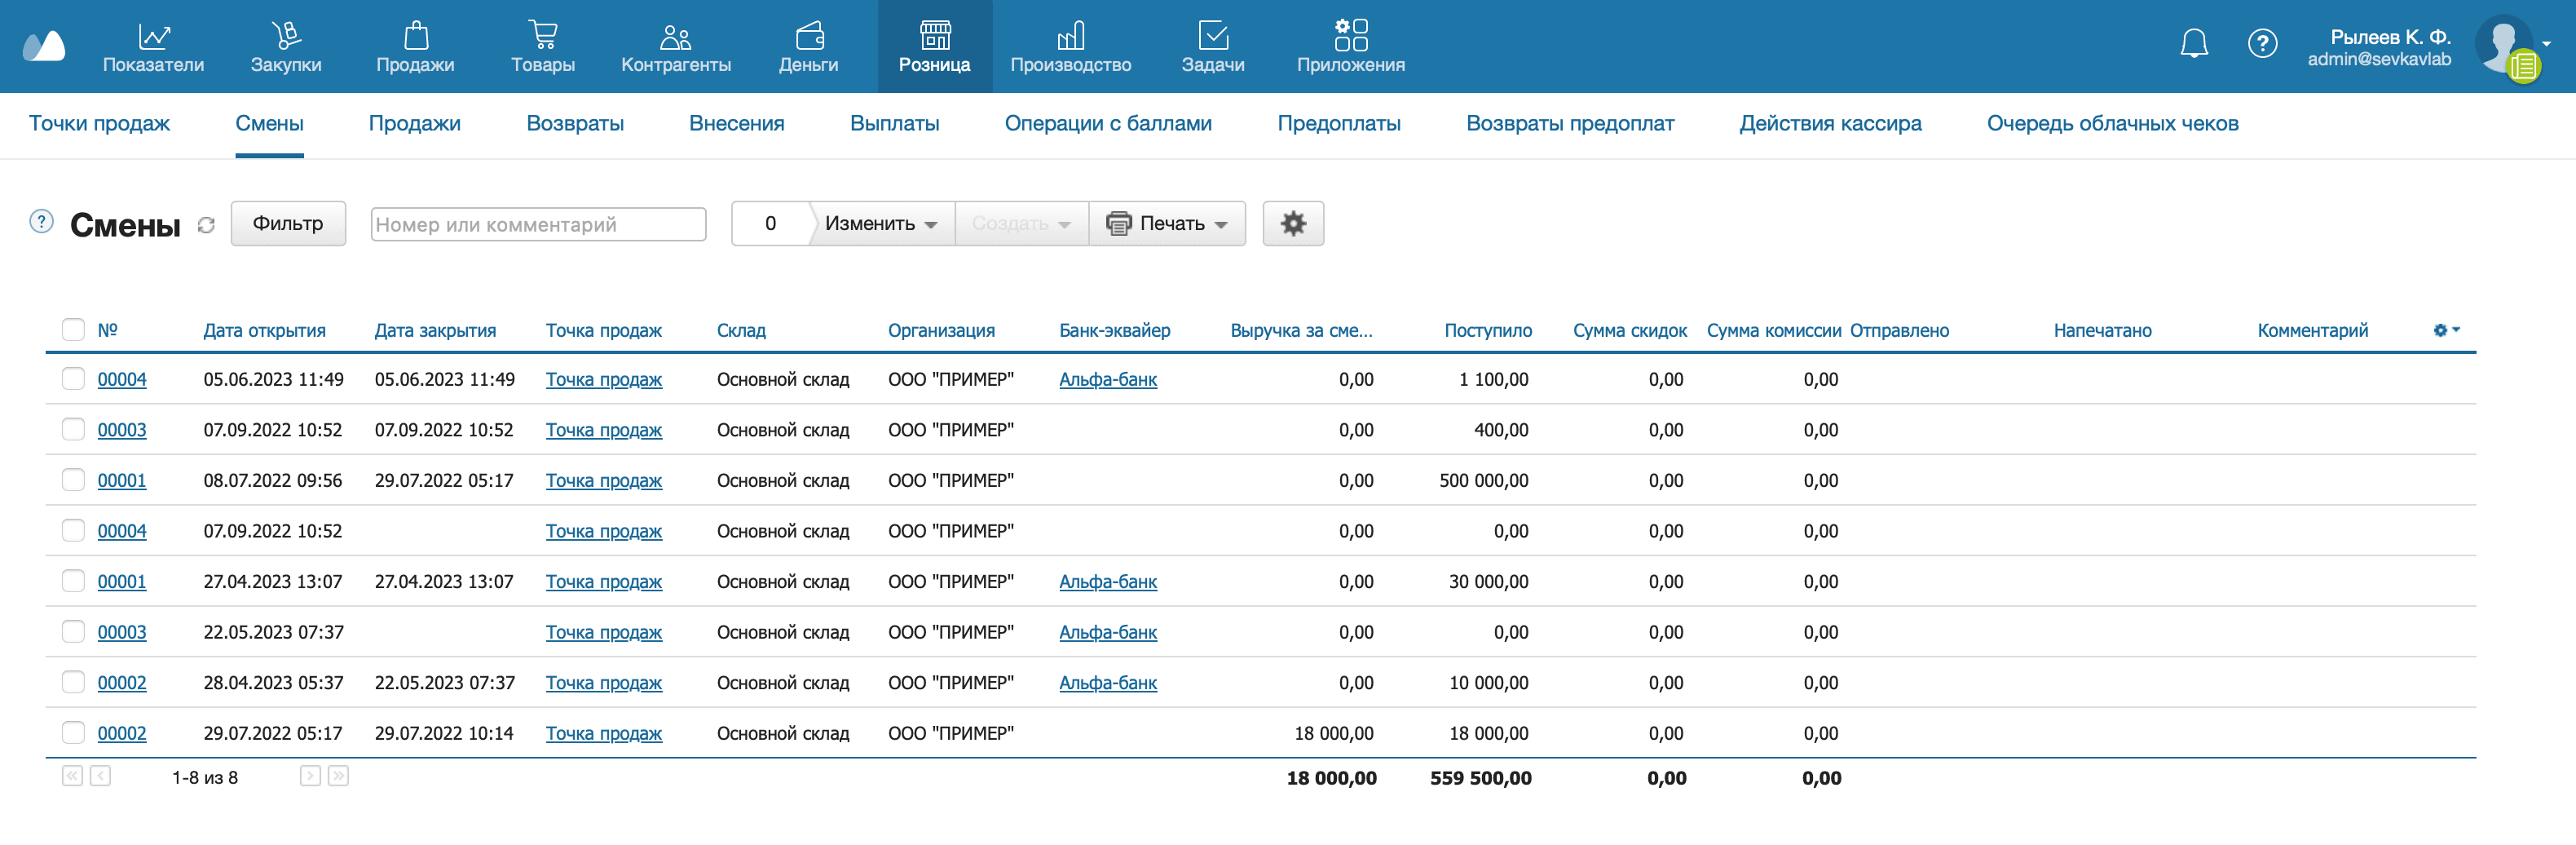Open the gear settings button near Печать

coord(1292,223)
